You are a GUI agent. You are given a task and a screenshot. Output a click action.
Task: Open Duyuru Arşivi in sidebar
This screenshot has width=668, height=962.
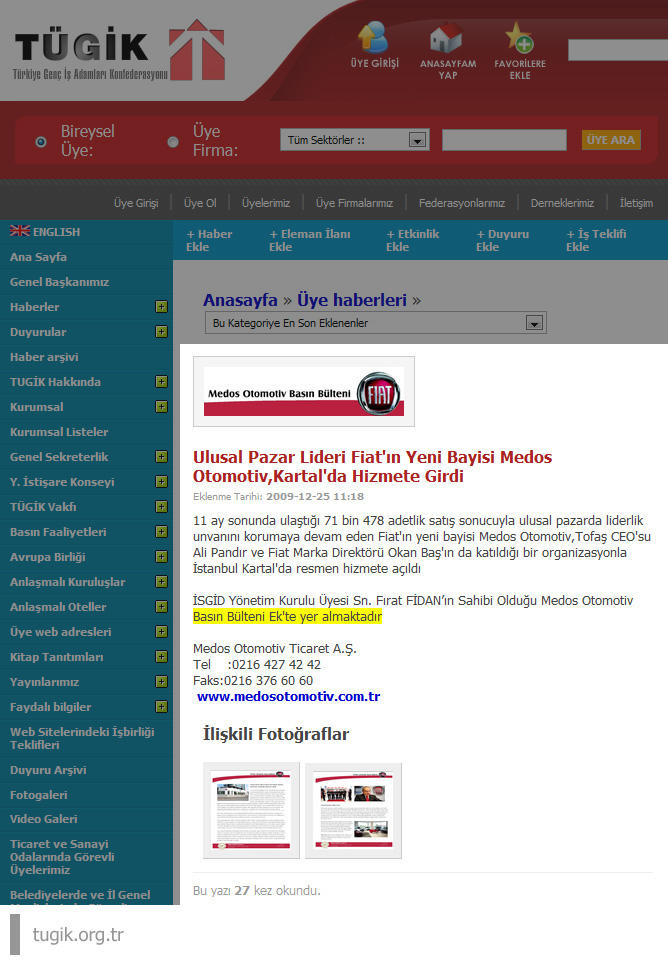(x=48, y=770)
